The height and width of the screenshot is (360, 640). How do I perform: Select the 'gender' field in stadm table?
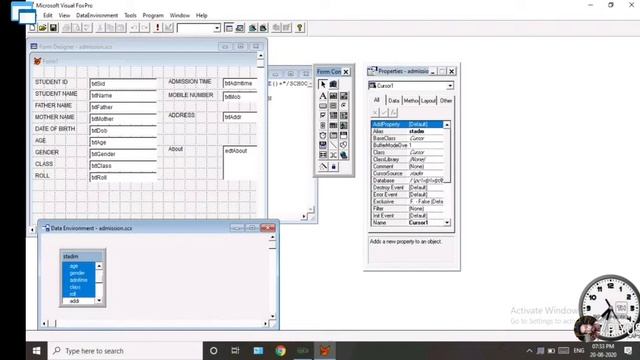click(x=78, y=273)
